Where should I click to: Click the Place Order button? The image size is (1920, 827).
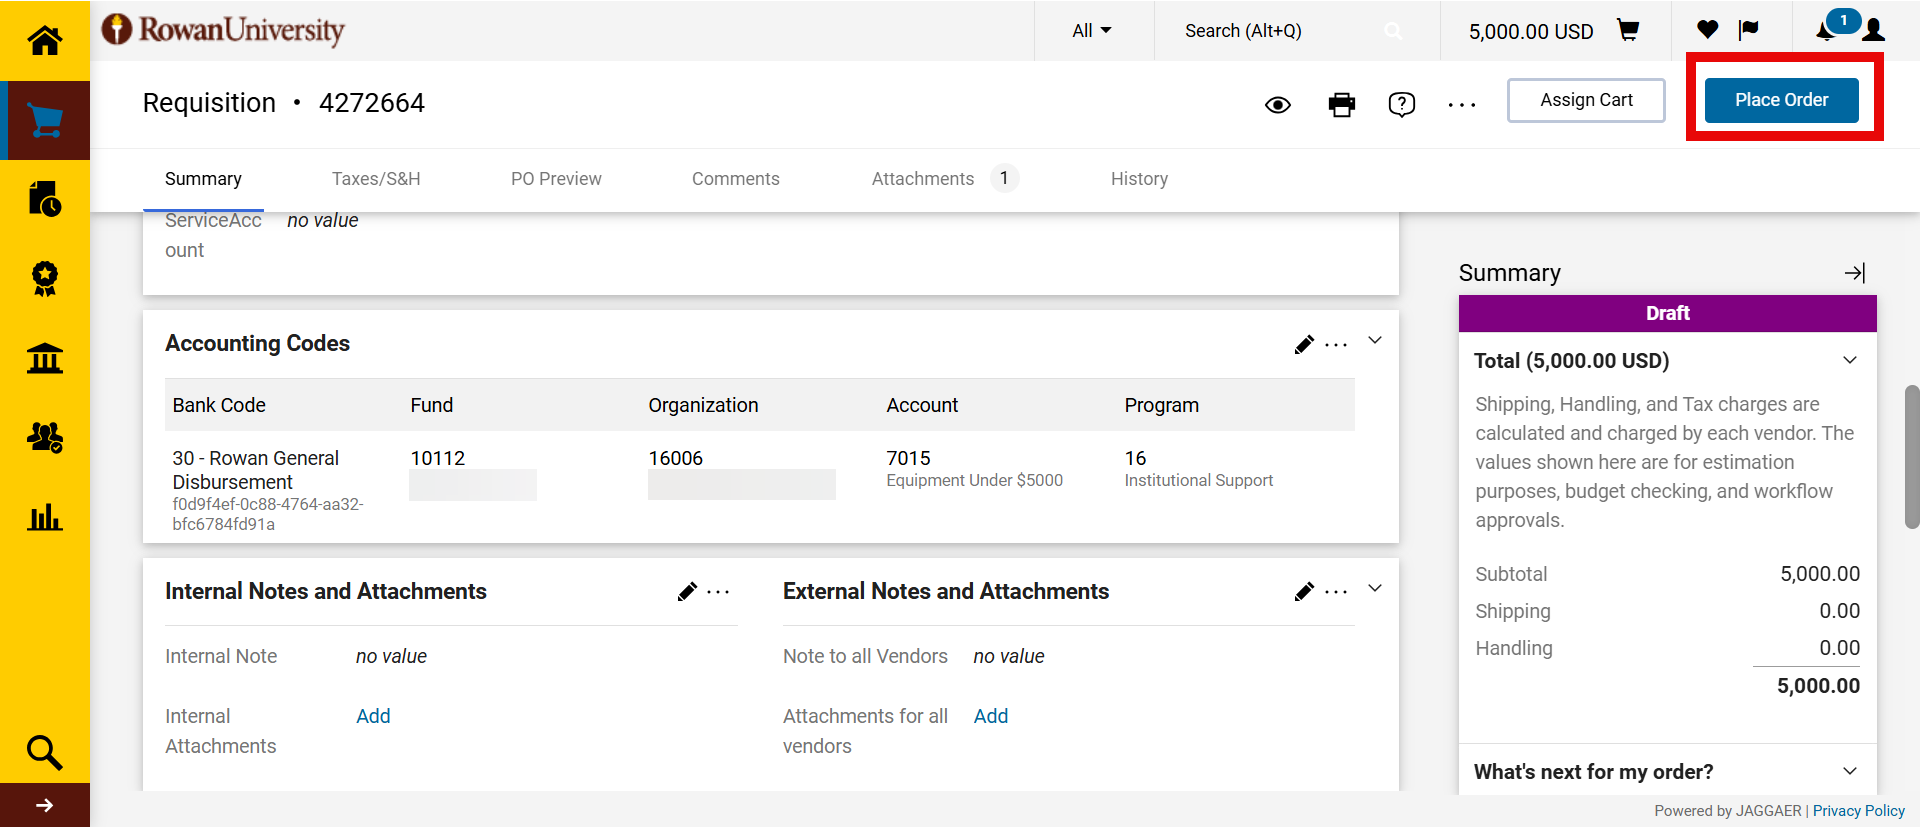click(x=1781, y=100)
